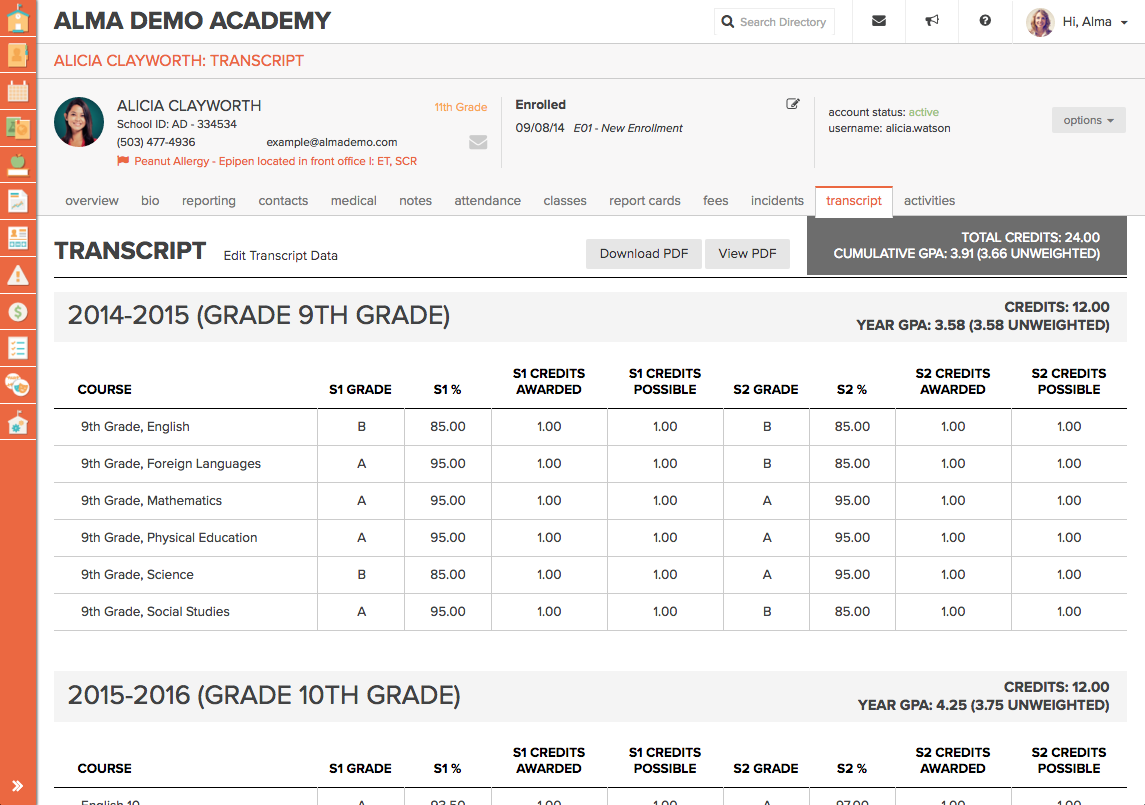Open the messages envelope icon in header
Image resolution: width=1145 pixels, height=805 pixels.
[x=878, y=21]
